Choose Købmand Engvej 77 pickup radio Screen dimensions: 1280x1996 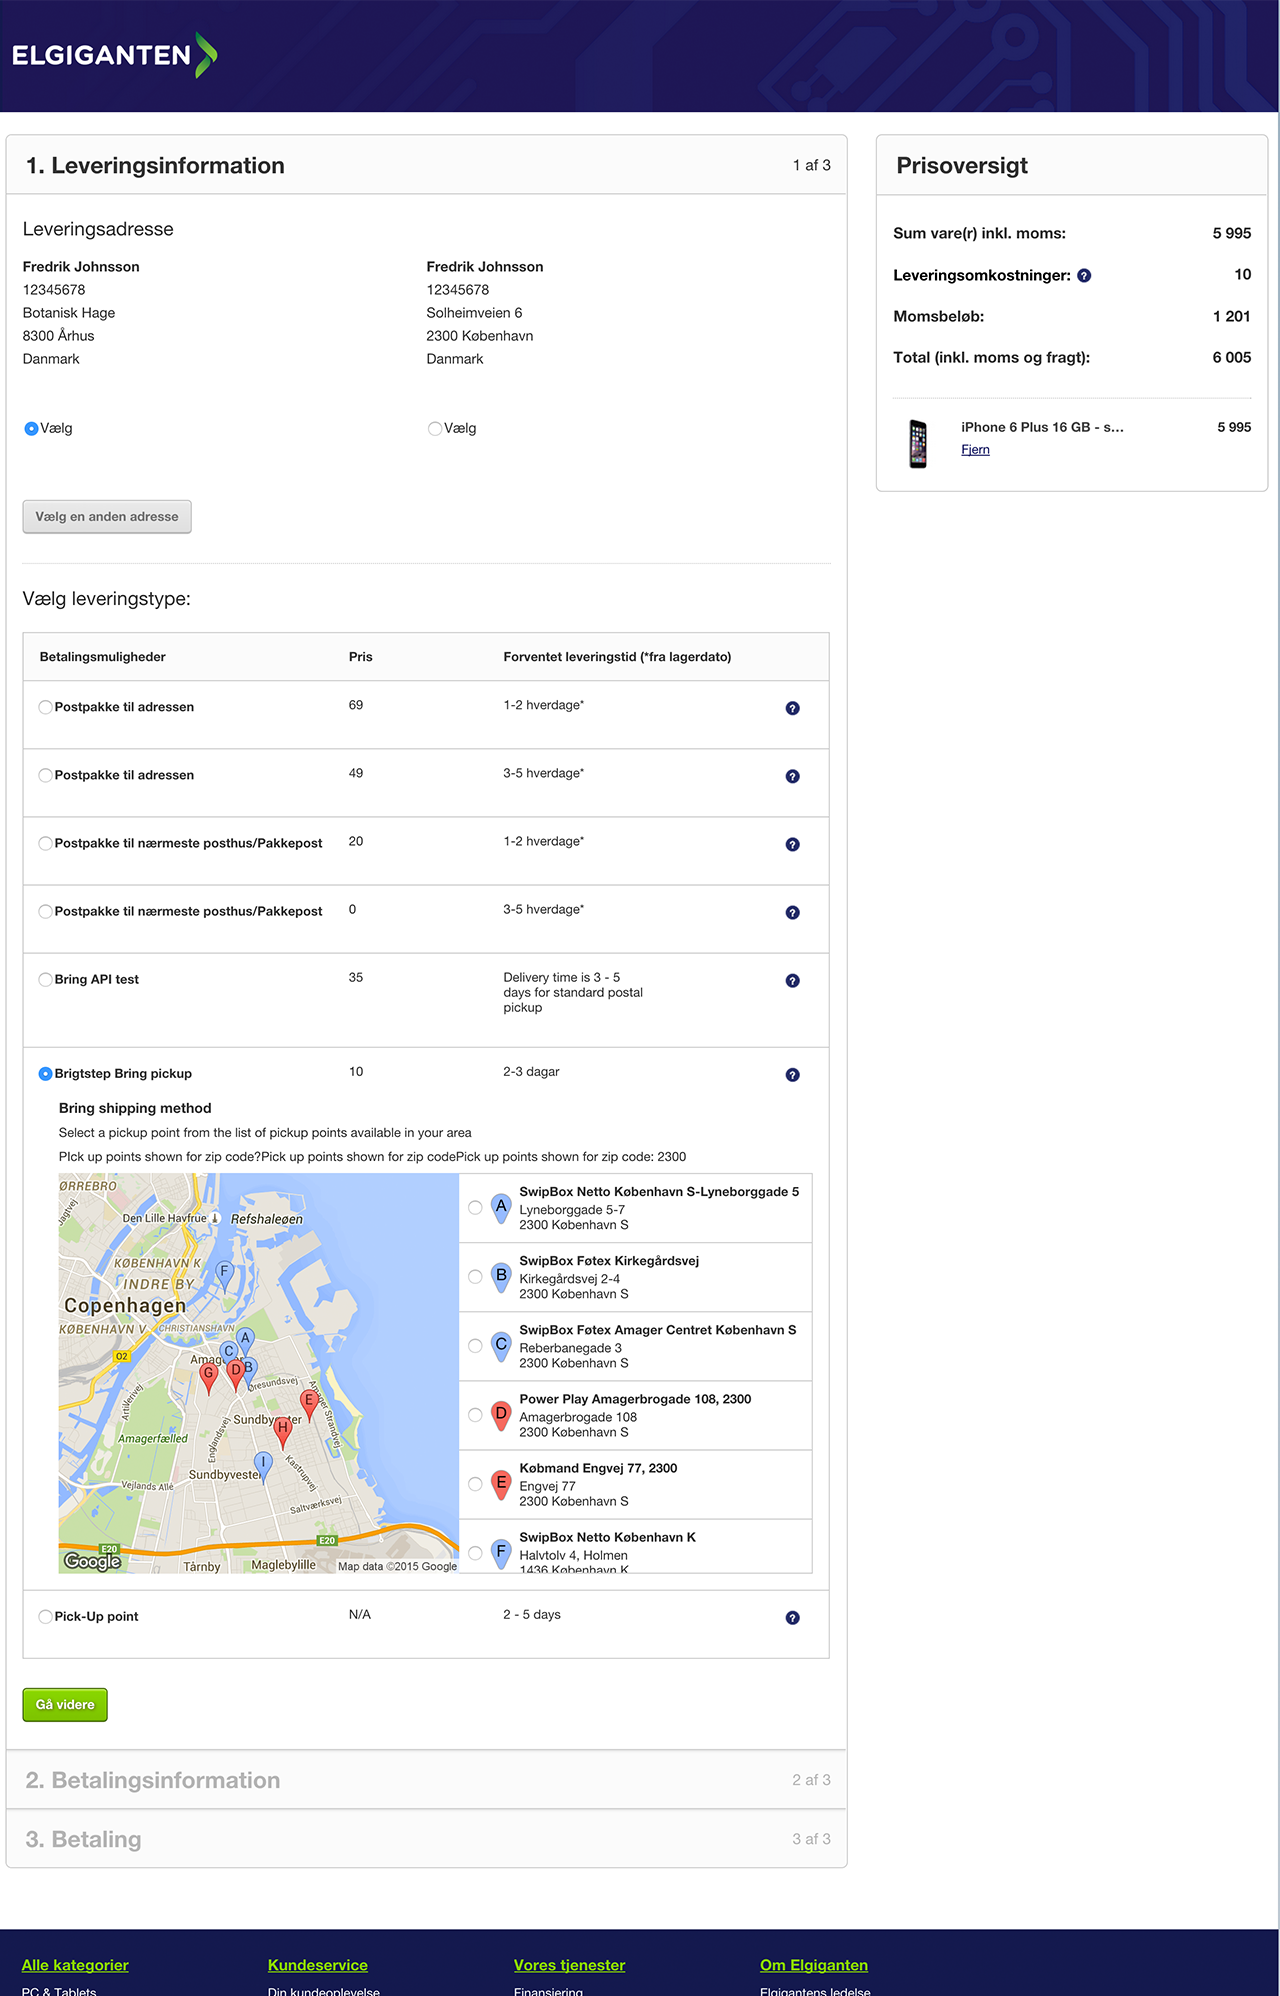click(x=475, y=1484)
